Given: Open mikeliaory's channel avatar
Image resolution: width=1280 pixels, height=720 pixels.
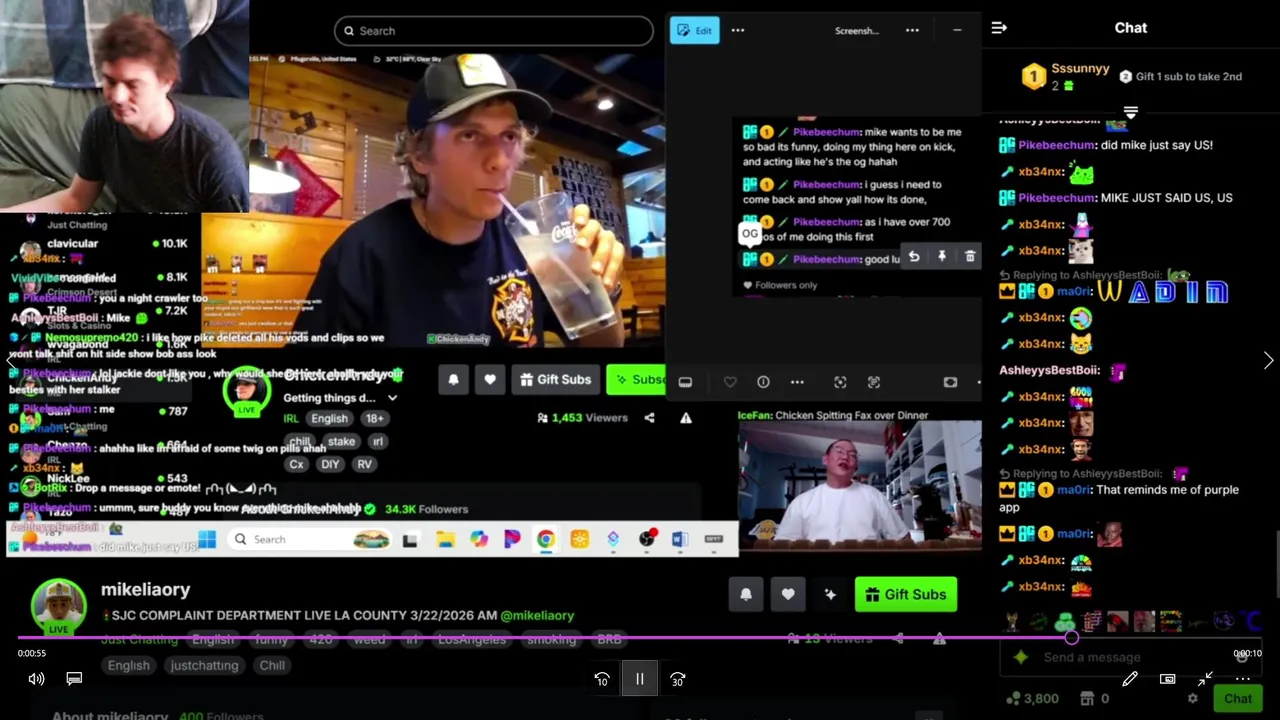Looking at the screenshot, I should (x=58, y=605).
